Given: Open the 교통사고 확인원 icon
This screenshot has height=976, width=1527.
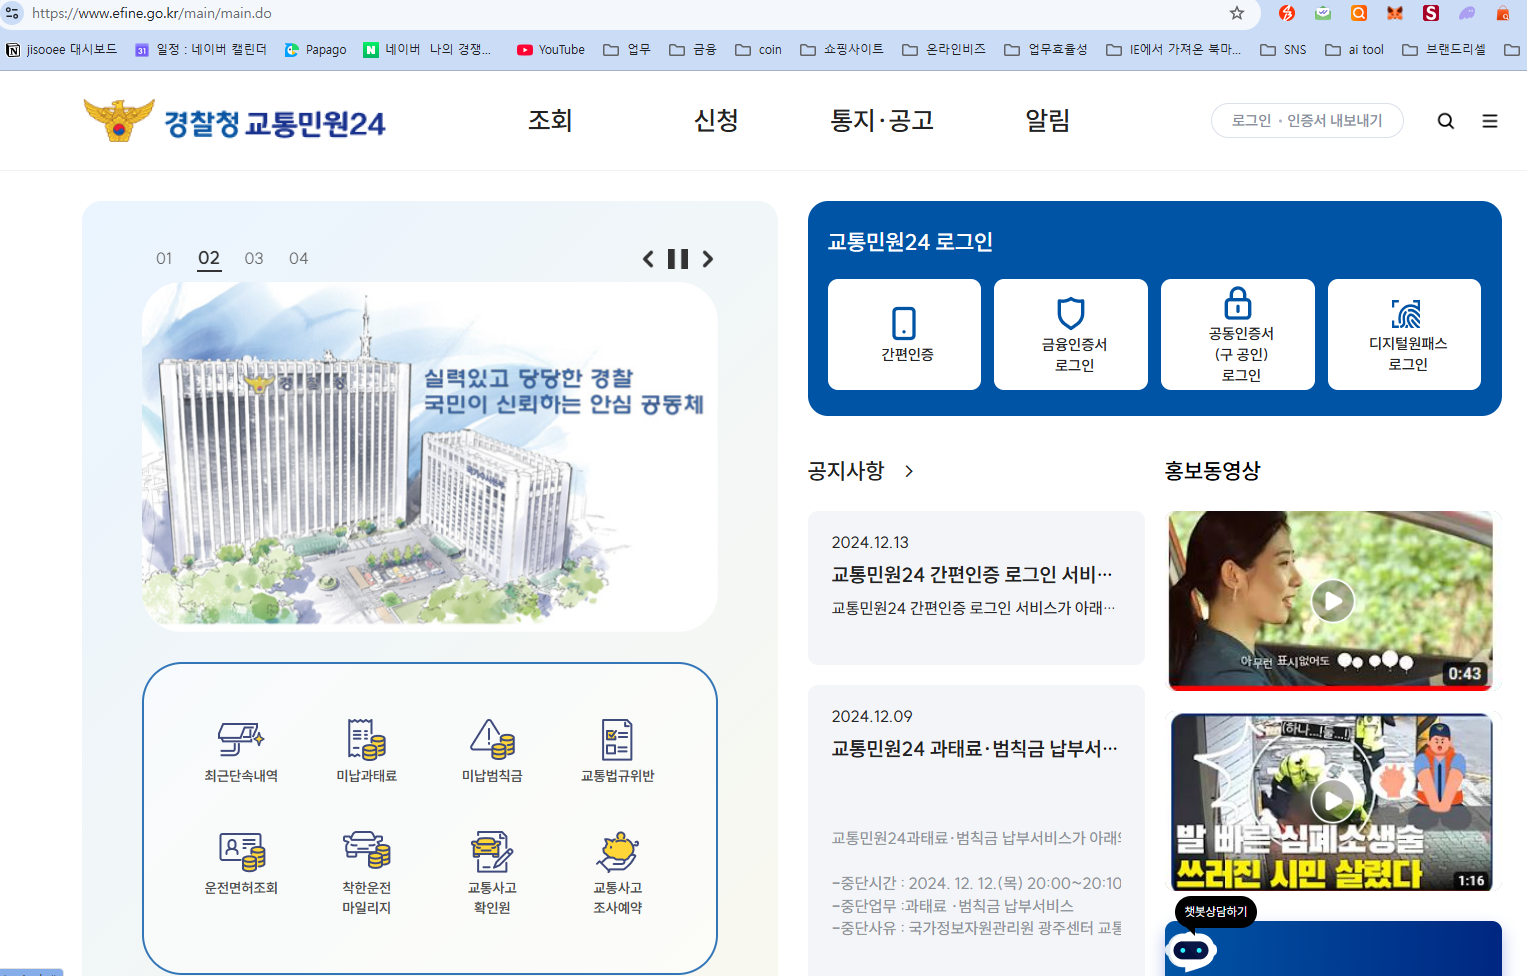Looking at the screenshot, I should click(x=492, y=873).
